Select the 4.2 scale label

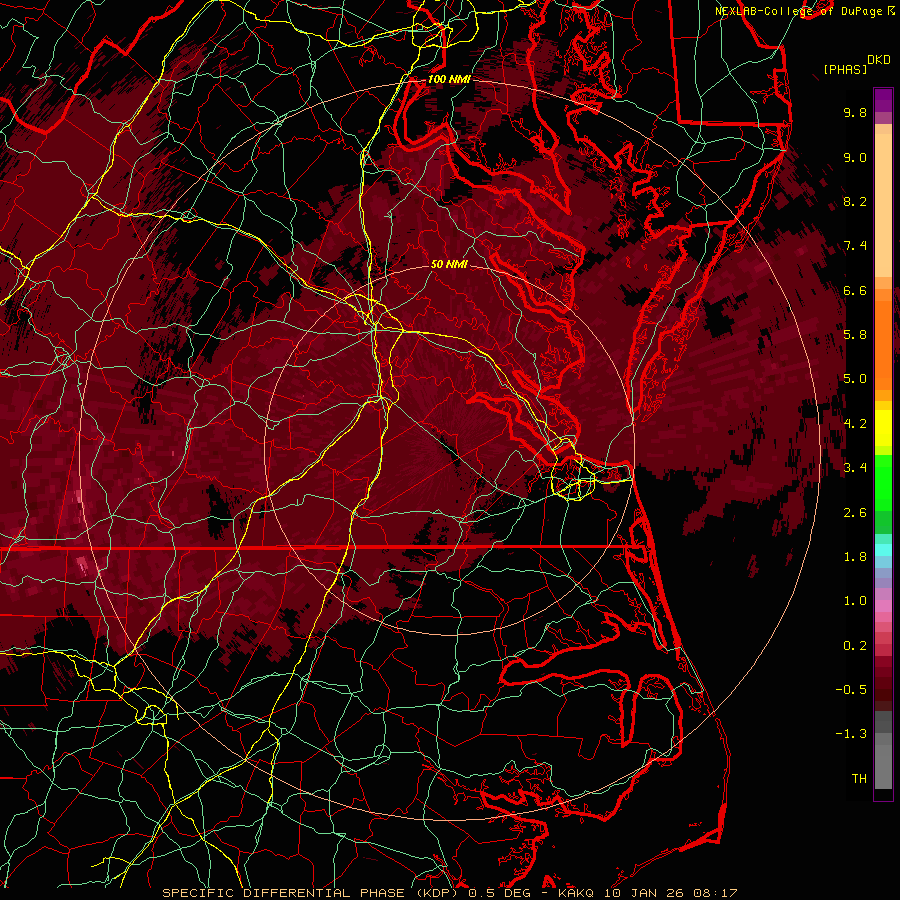point(855,424)
